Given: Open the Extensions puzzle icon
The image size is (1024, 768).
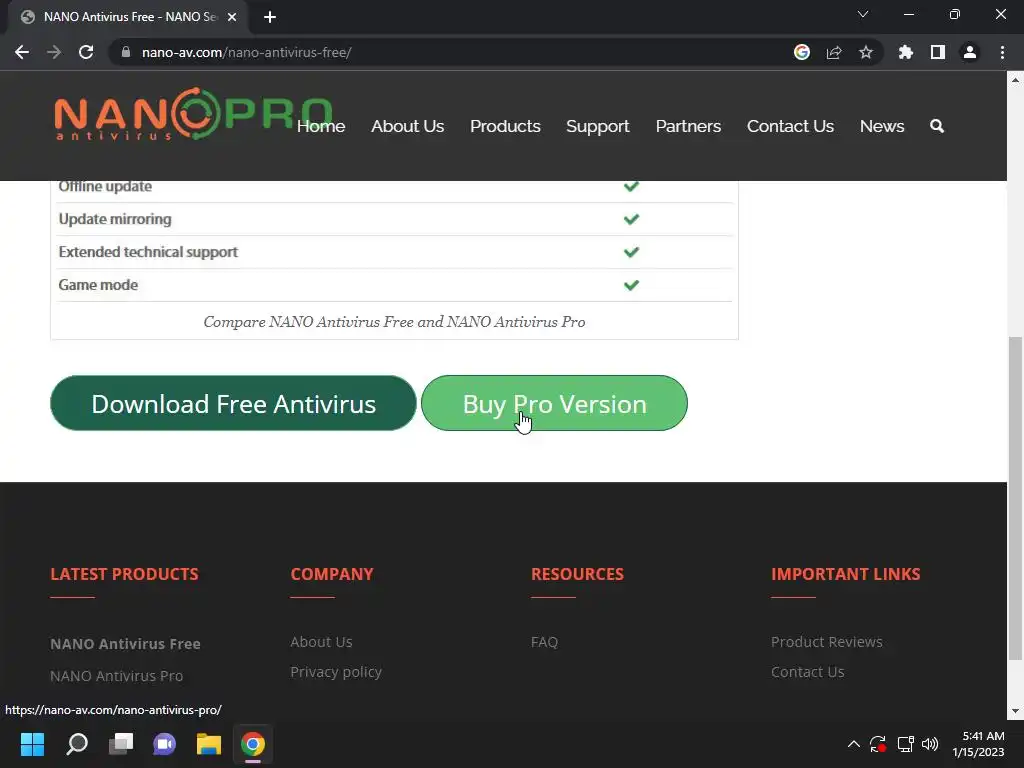Looking at the screenshot, I should (906, 52).
